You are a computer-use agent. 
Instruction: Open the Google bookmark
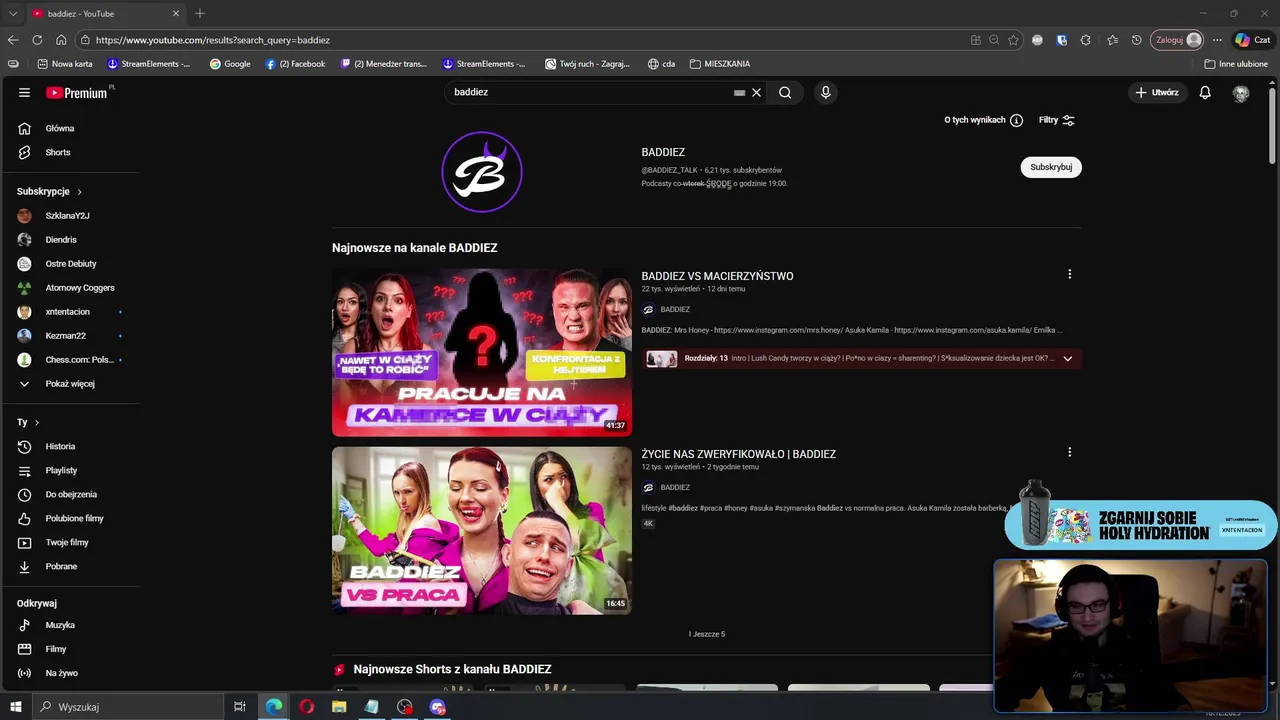click(230, 64)
